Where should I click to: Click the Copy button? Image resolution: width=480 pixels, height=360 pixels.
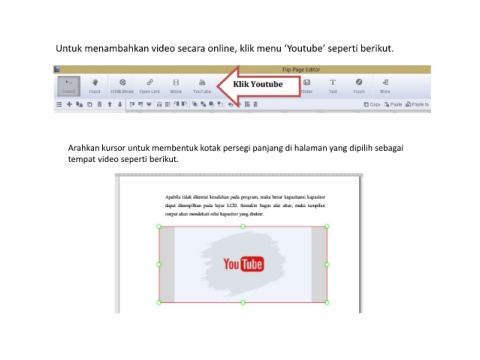372,104
